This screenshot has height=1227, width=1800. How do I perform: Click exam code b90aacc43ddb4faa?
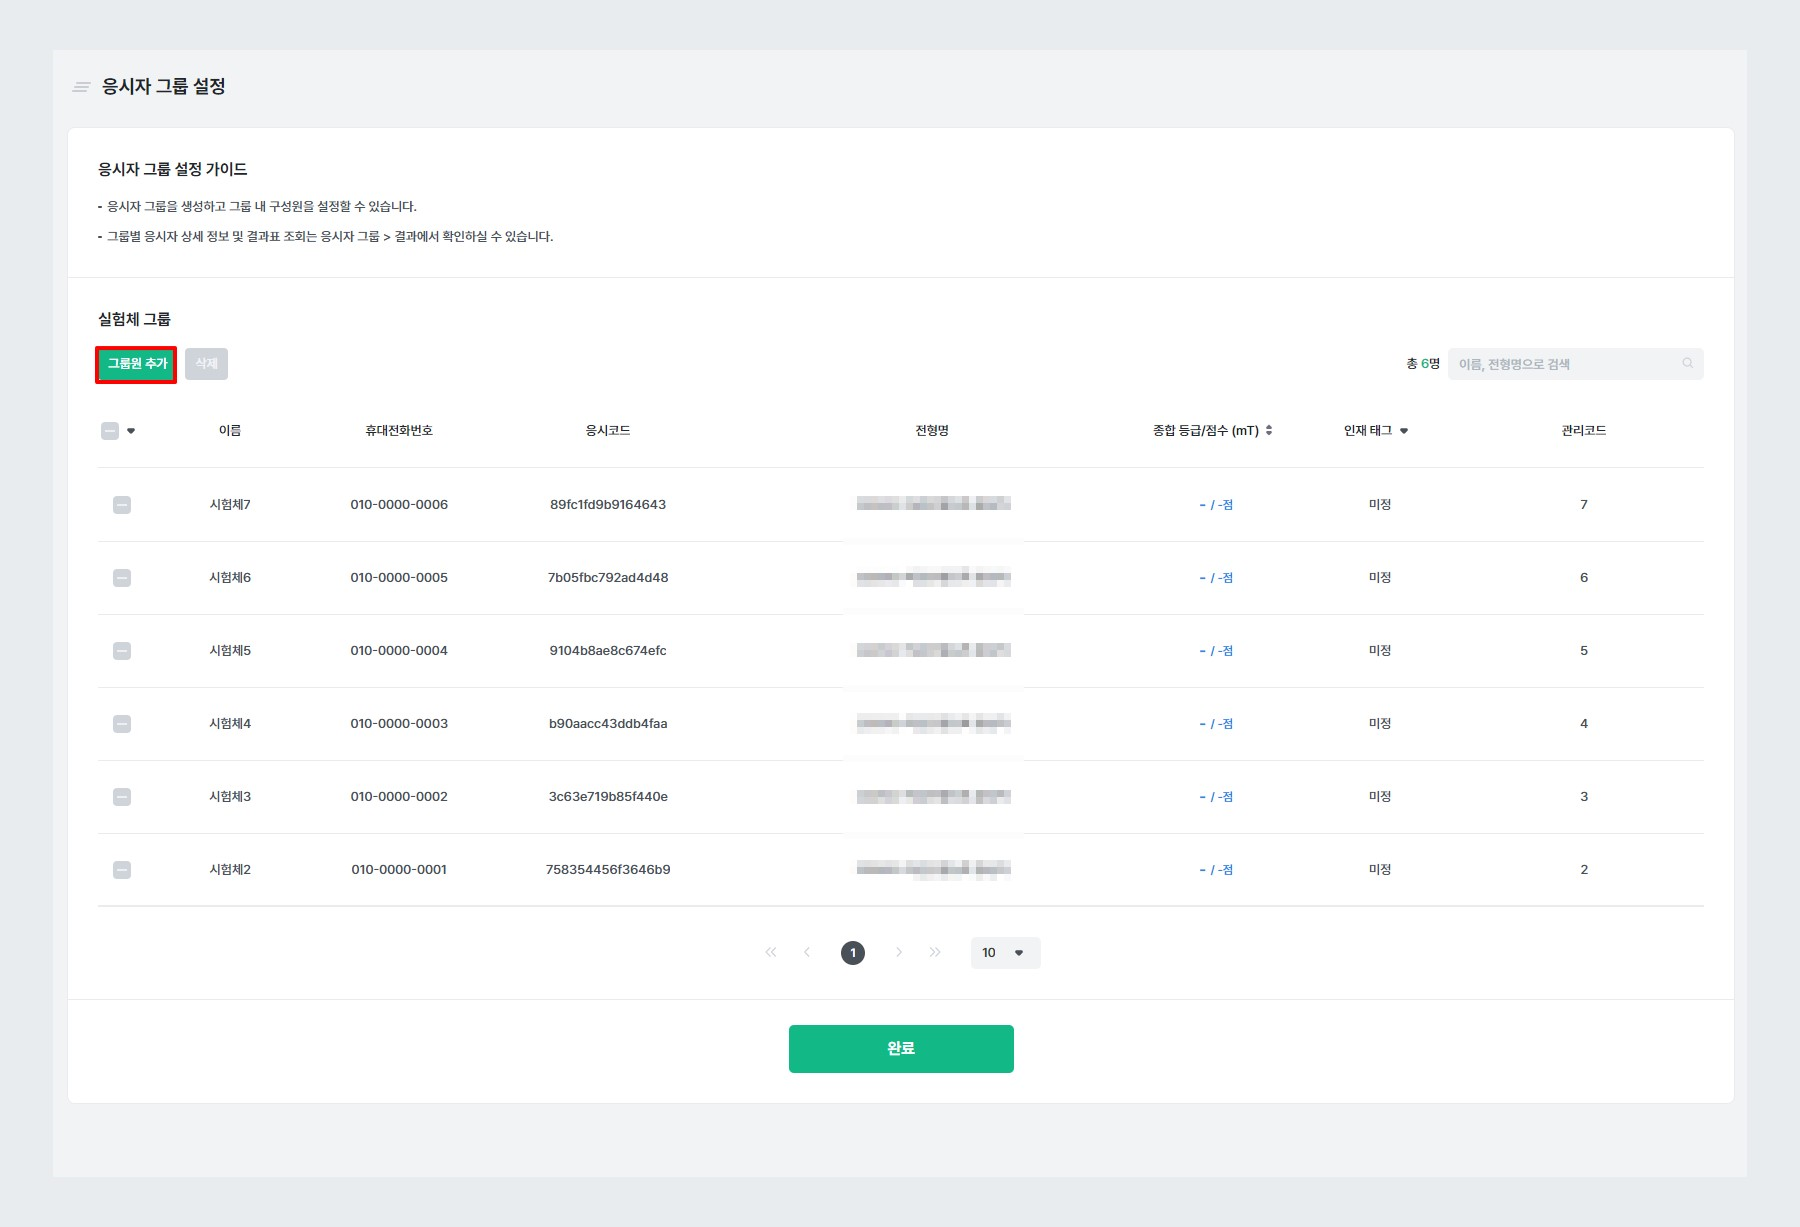point(608,724)
